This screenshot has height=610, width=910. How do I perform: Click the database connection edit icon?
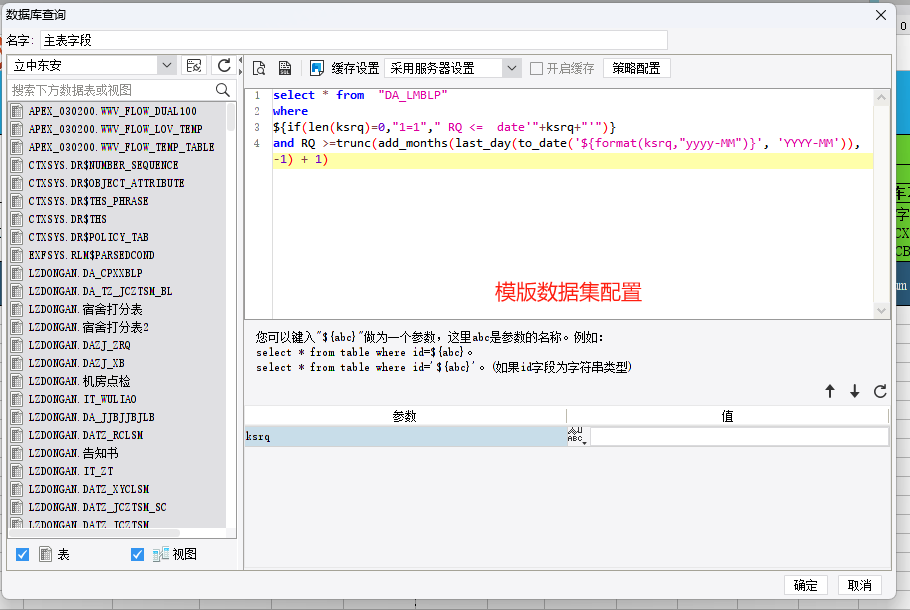(x=194, y=66)
